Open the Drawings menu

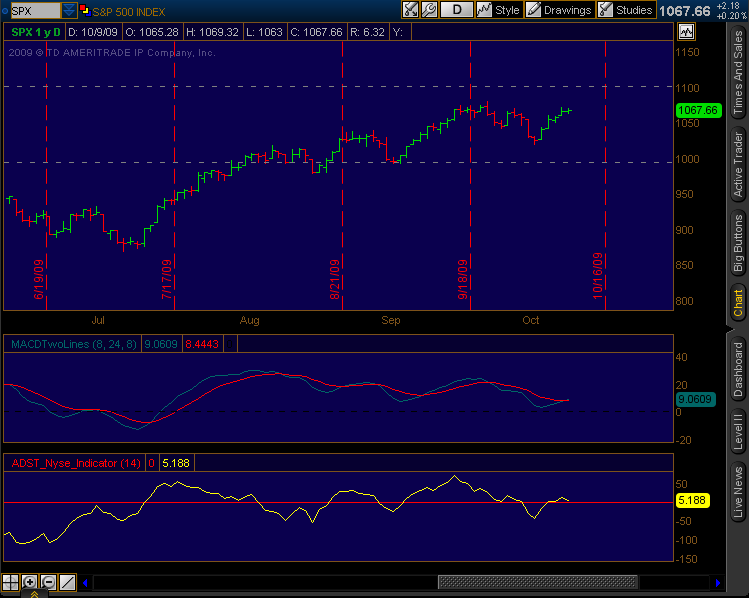click(x=560, y=10)
